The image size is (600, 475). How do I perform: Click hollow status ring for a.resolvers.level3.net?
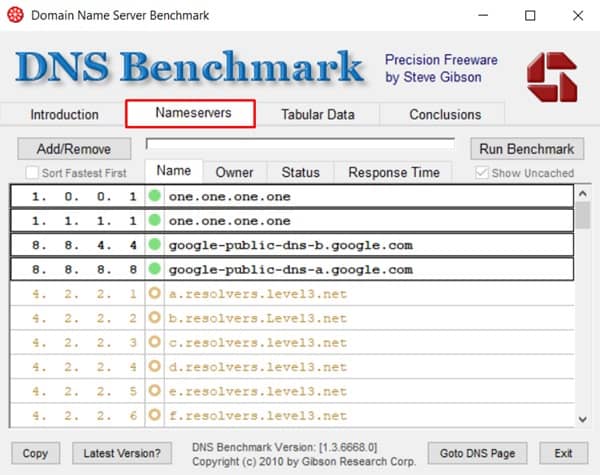155,293
